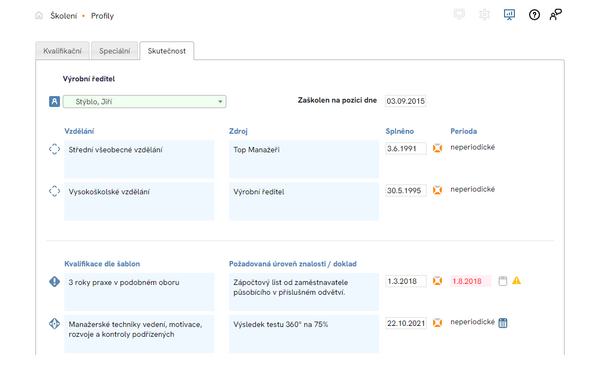Click the Zápočtový list od zaměstnavatele box
Viewport: 600px width, 378px height.
pos(304,292)
